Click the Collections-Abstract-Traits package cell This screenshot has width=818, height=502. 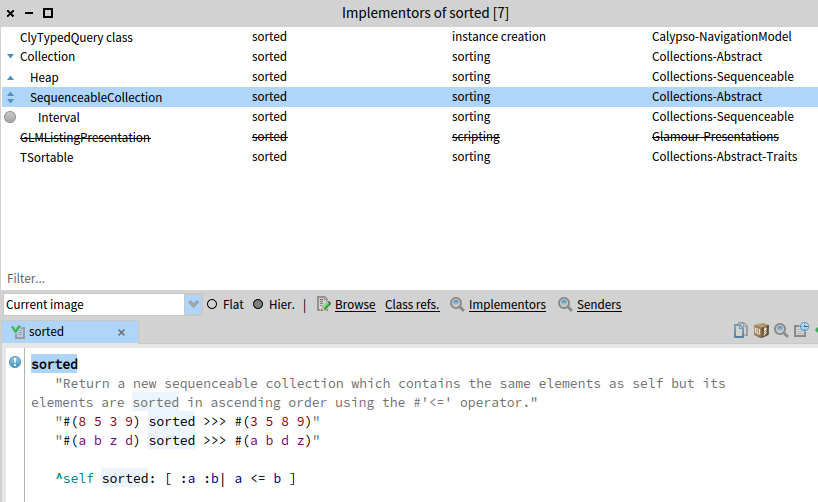click(725, 157)
